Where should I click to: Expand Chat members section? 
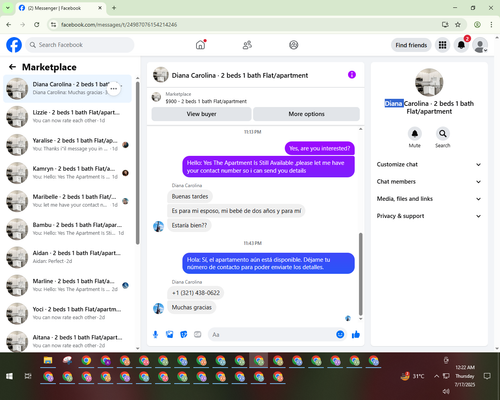point(429,182)
